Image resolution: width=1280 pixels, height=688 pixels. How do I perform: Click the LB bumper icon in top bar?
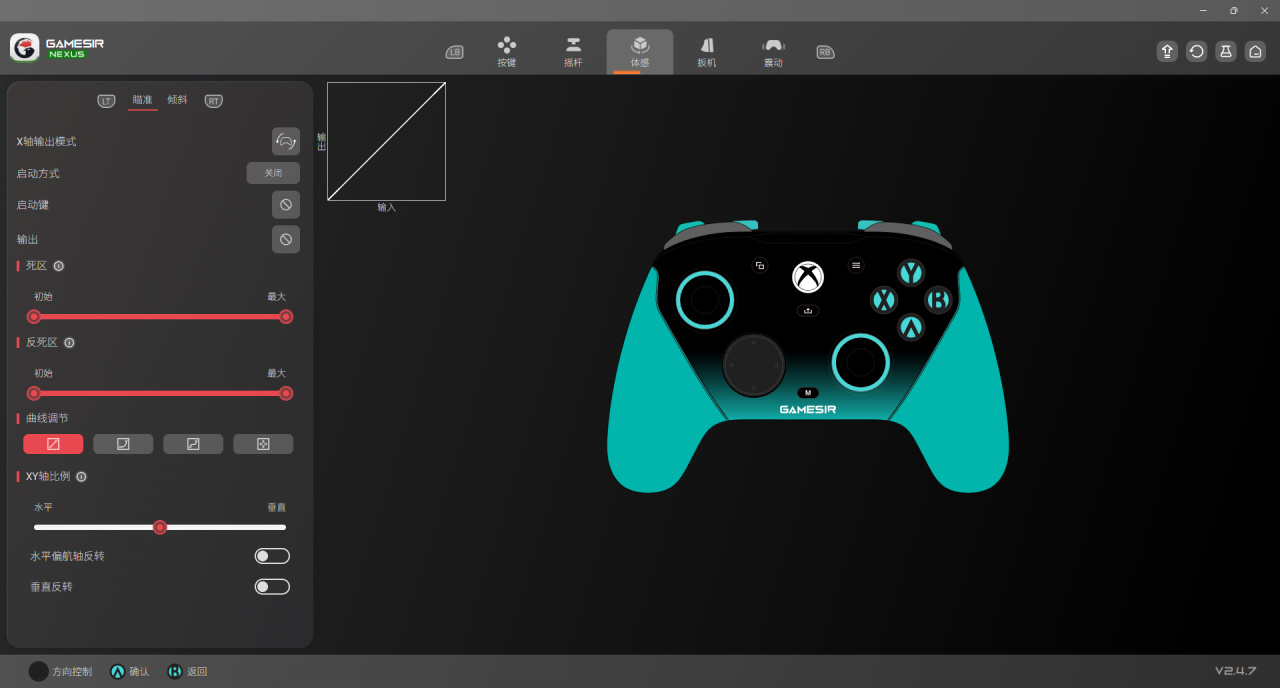[x=454, y=52]
